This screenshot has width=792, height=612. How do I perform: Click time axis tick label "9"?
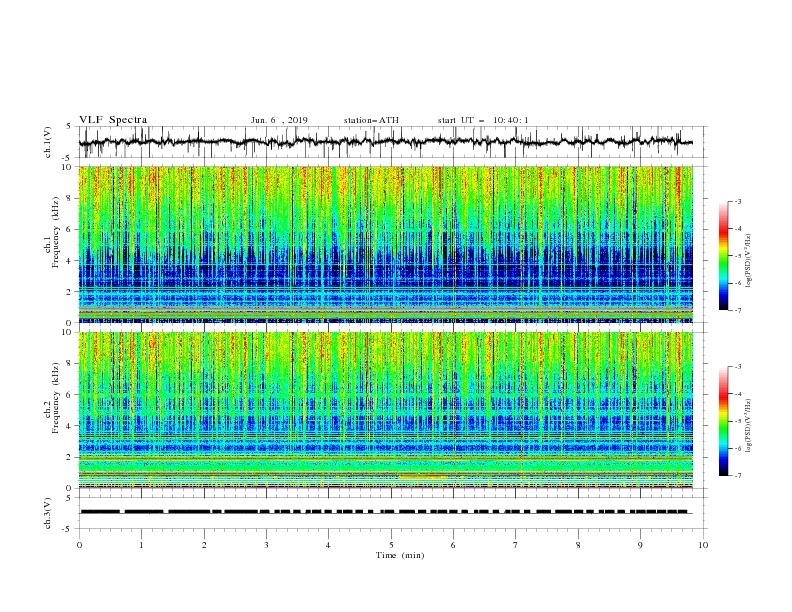(x=640, y=545)
